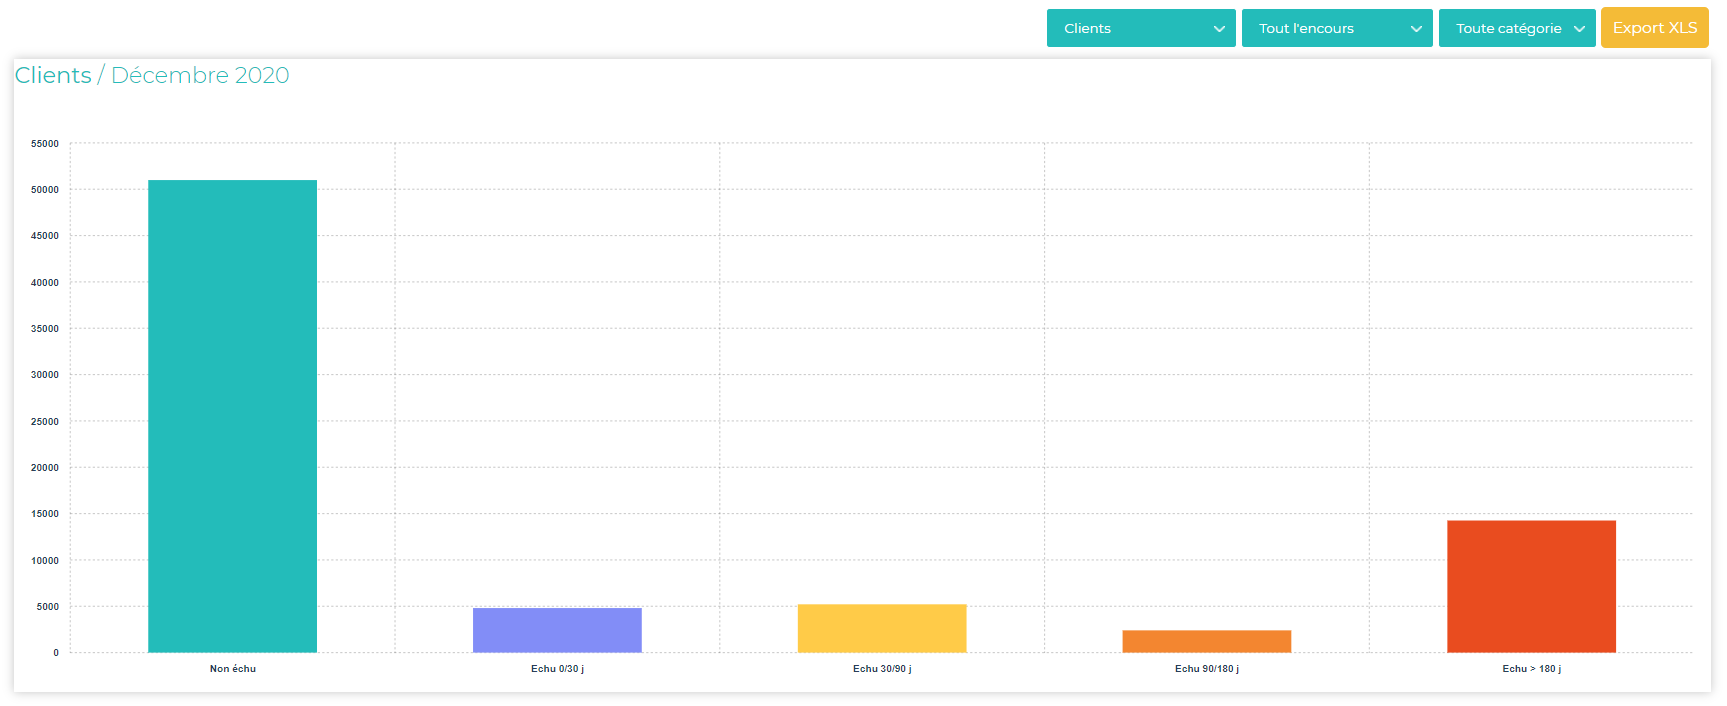Click the Clients / Décembre 2020 title
1727x706 pixels.
152,75
